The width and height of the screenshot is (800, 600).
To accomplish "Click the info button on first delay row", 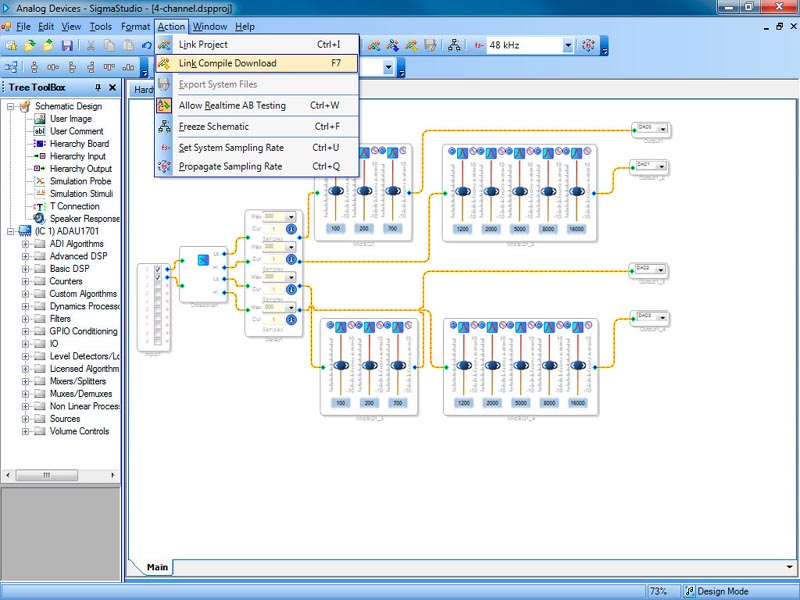I will pyautogui.click(x=291, y=230).
